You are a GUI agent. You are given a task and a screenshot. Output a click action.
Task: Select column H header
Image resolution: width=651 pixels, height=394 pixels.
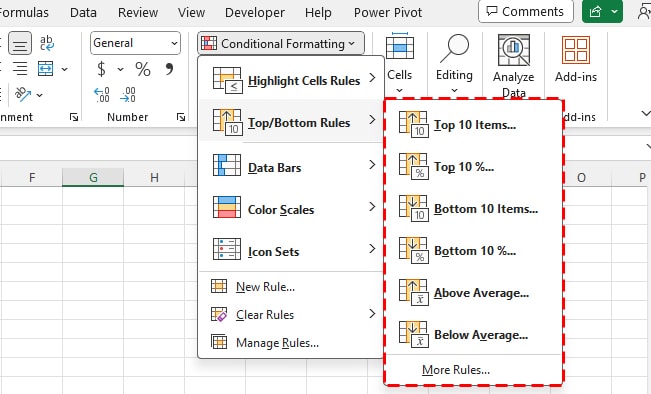[154, 178]
